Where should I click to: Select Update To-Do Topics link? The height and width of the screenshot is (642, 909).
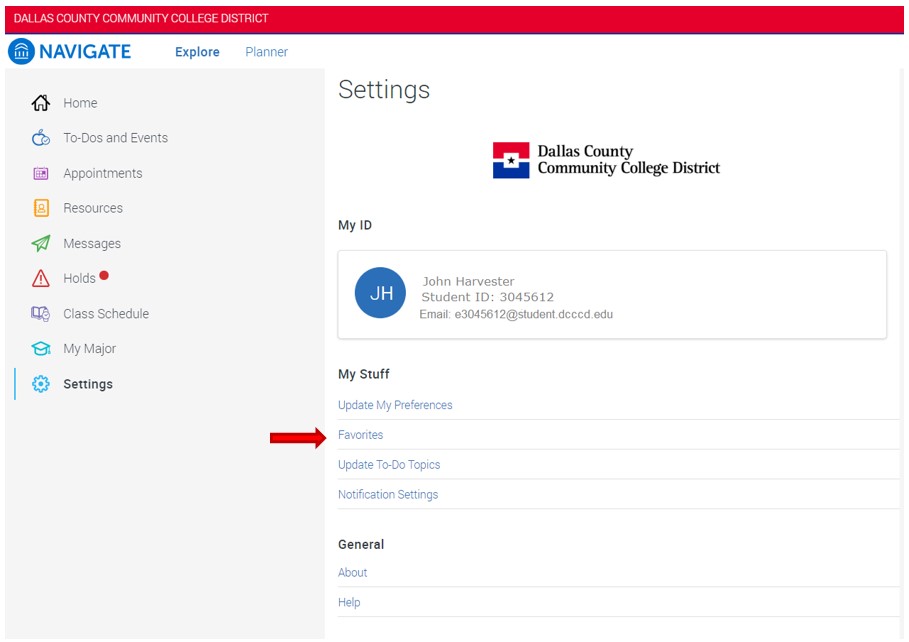[x=389, y=465]
